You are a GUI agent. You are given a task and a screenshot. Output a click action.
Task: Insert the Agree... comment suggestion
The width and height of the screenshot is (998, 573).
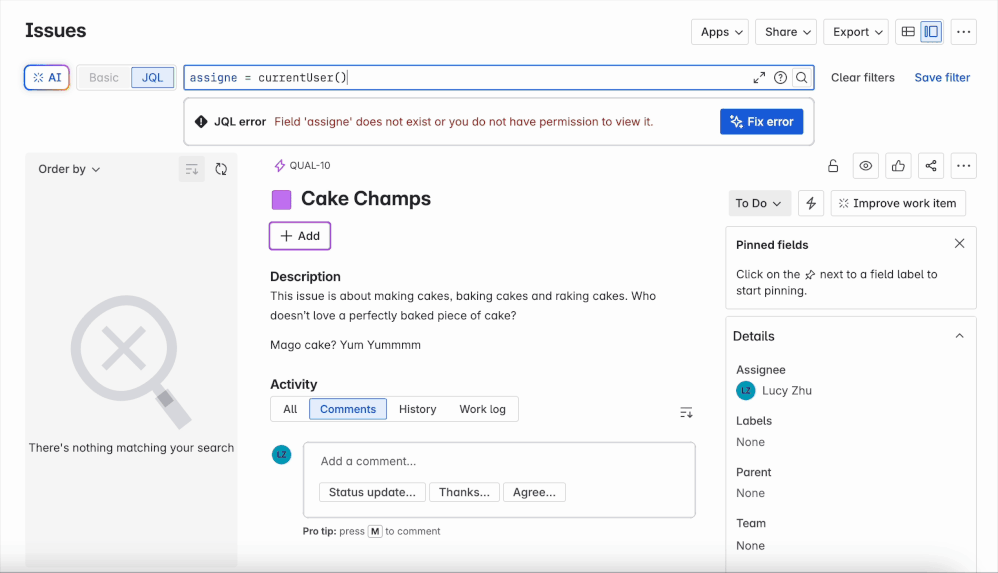tap(534, 492)
